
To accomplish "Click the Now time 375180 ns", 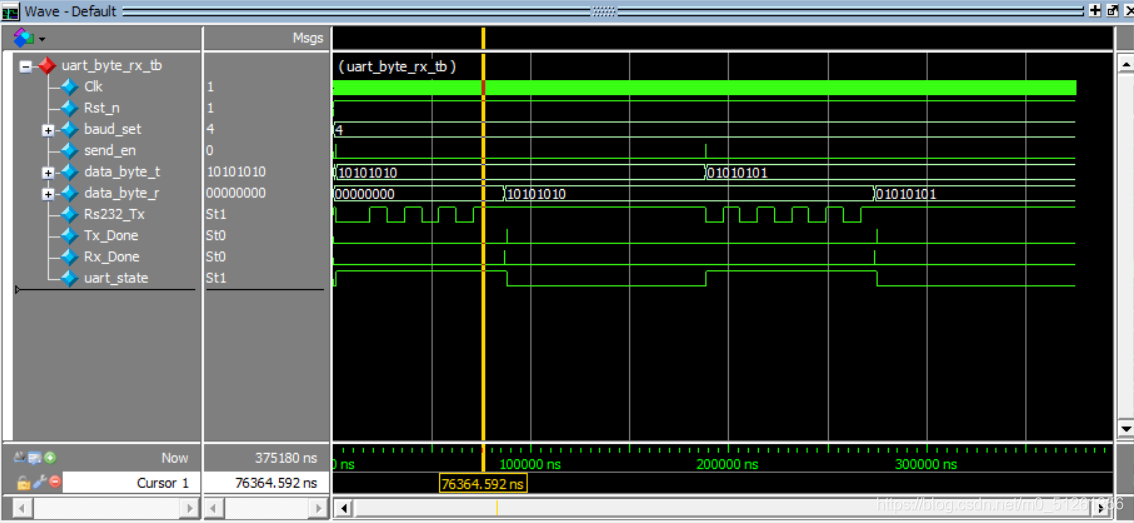I will pos(288,458).
